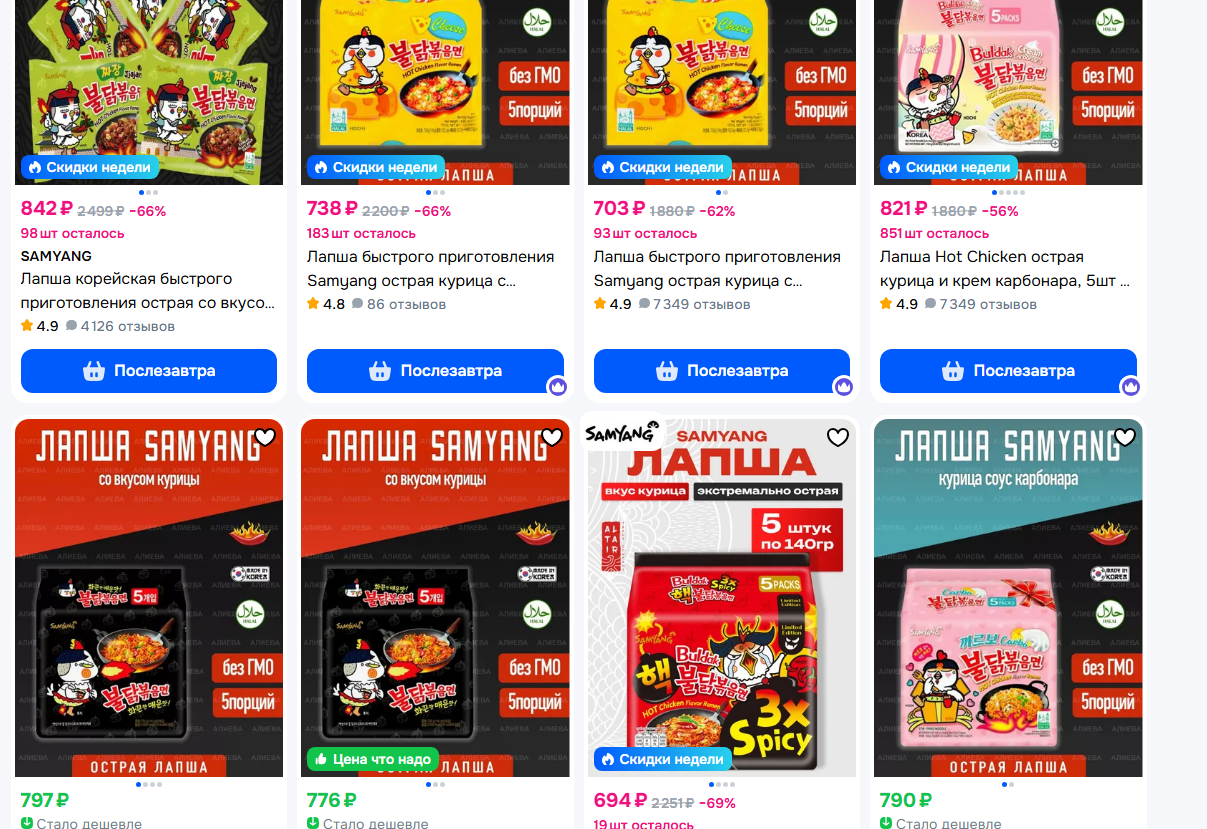Viewport: 1207px width, 829px height.
Task: Add 842 ₽ noodles to cart via Послезавтра
Action: point(149,371)
